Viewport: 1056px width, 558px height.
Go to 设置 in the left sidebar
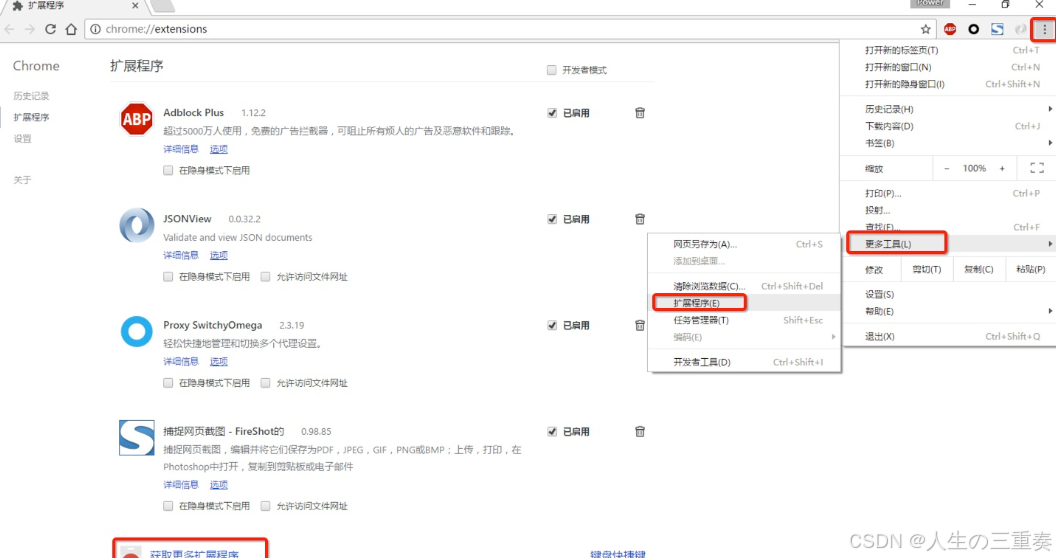pos(22,139)
